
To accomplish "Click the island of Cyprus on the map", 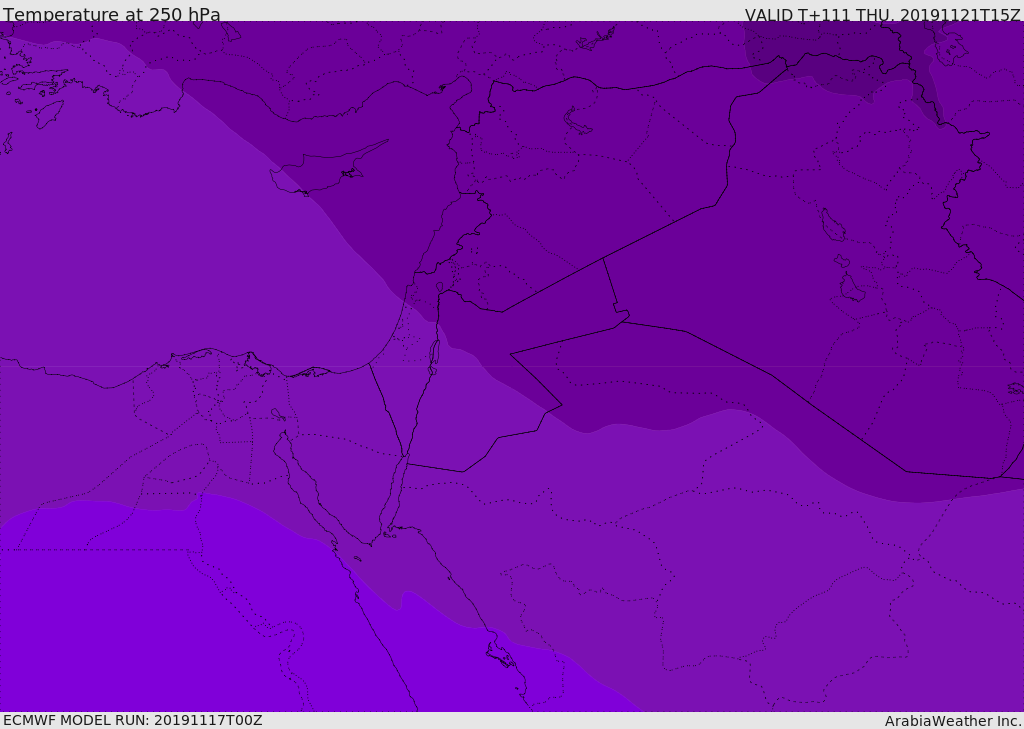I will coord(320,173).
